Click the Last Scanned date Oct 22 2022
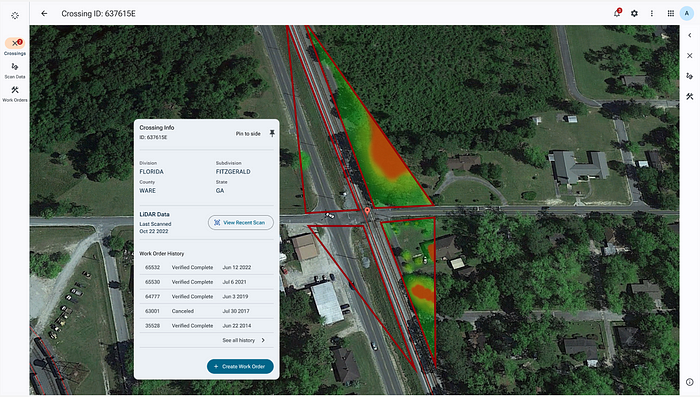Viewport: 700px width, 397px height. (x=154, y=231)
